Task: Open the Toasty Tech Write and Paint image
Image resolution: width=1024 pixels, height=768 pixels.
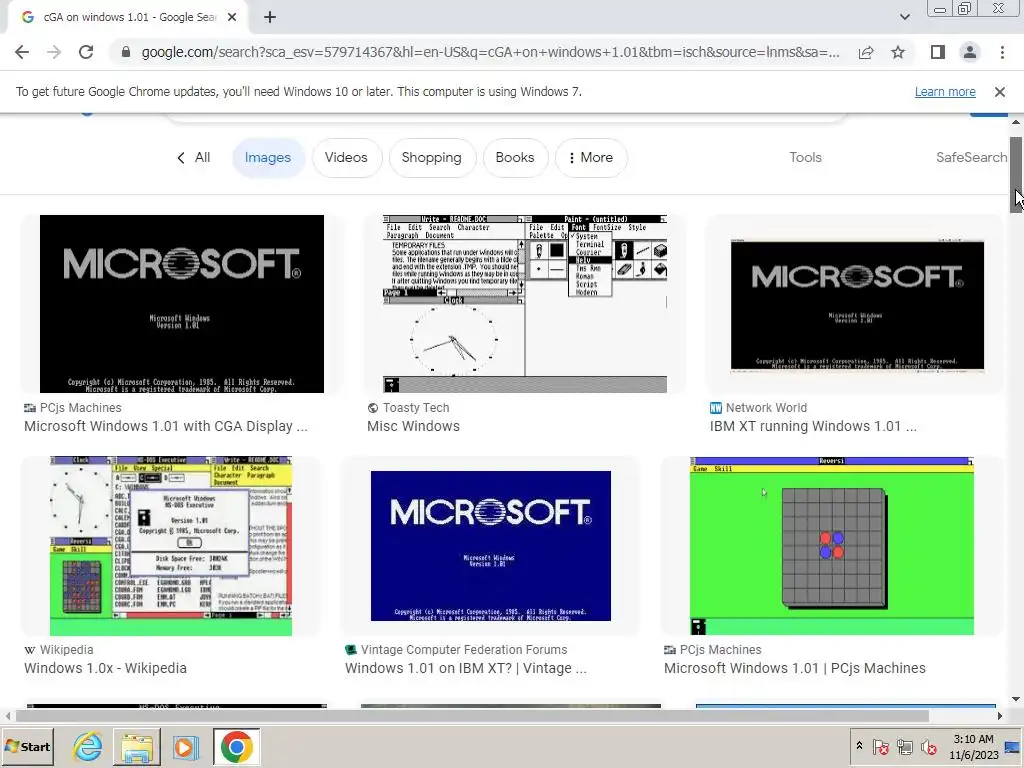Action: [524, 304]
